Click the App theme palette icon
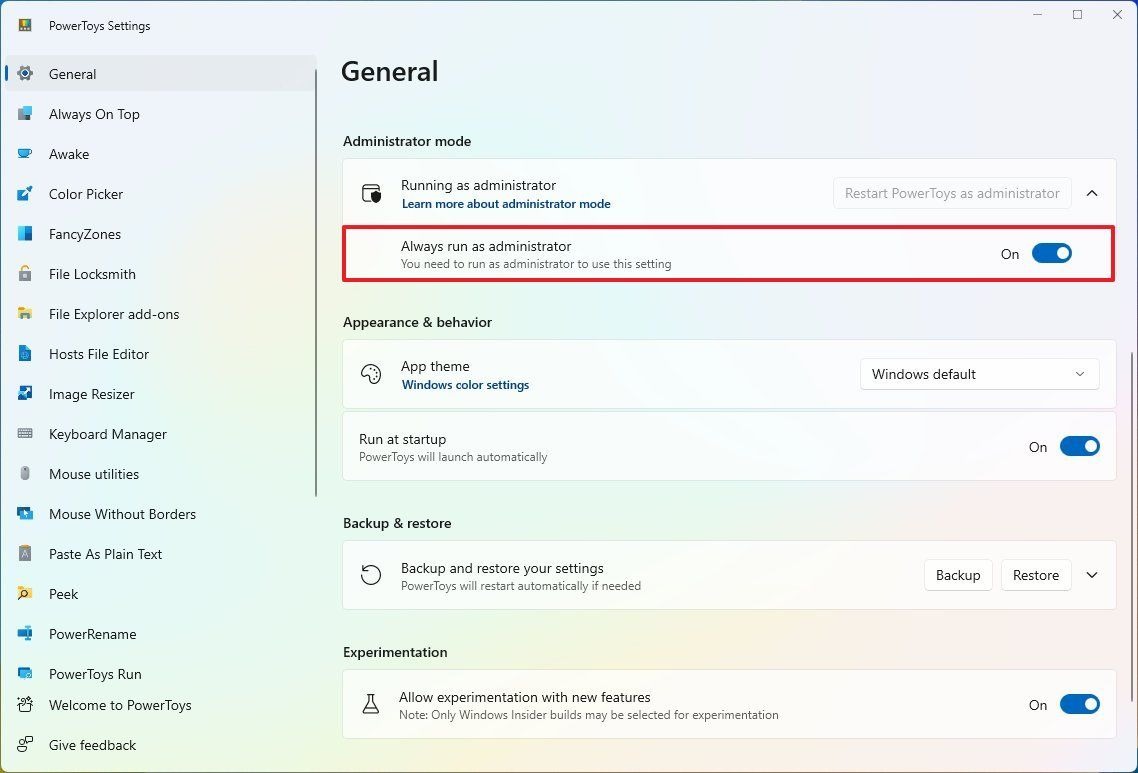The width and height of the screenshot is (1138, 773). 371,374
